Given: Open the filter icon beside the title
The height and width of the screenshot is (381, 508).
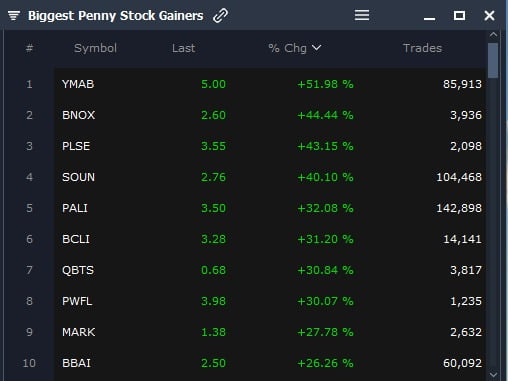Looking at the screenshot, I should click(14, 15).
